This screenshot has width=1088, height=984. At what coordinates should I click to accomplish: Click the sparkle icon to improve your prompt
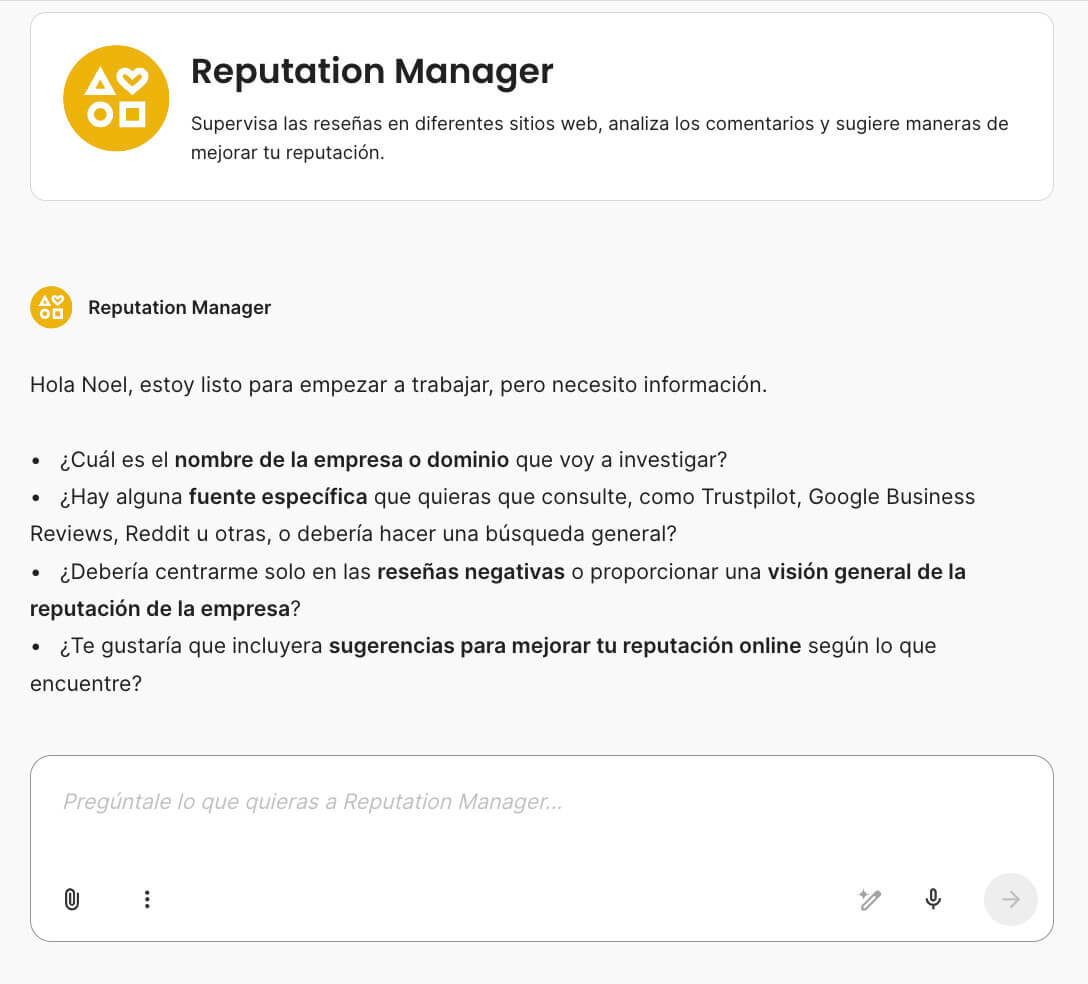869,899
